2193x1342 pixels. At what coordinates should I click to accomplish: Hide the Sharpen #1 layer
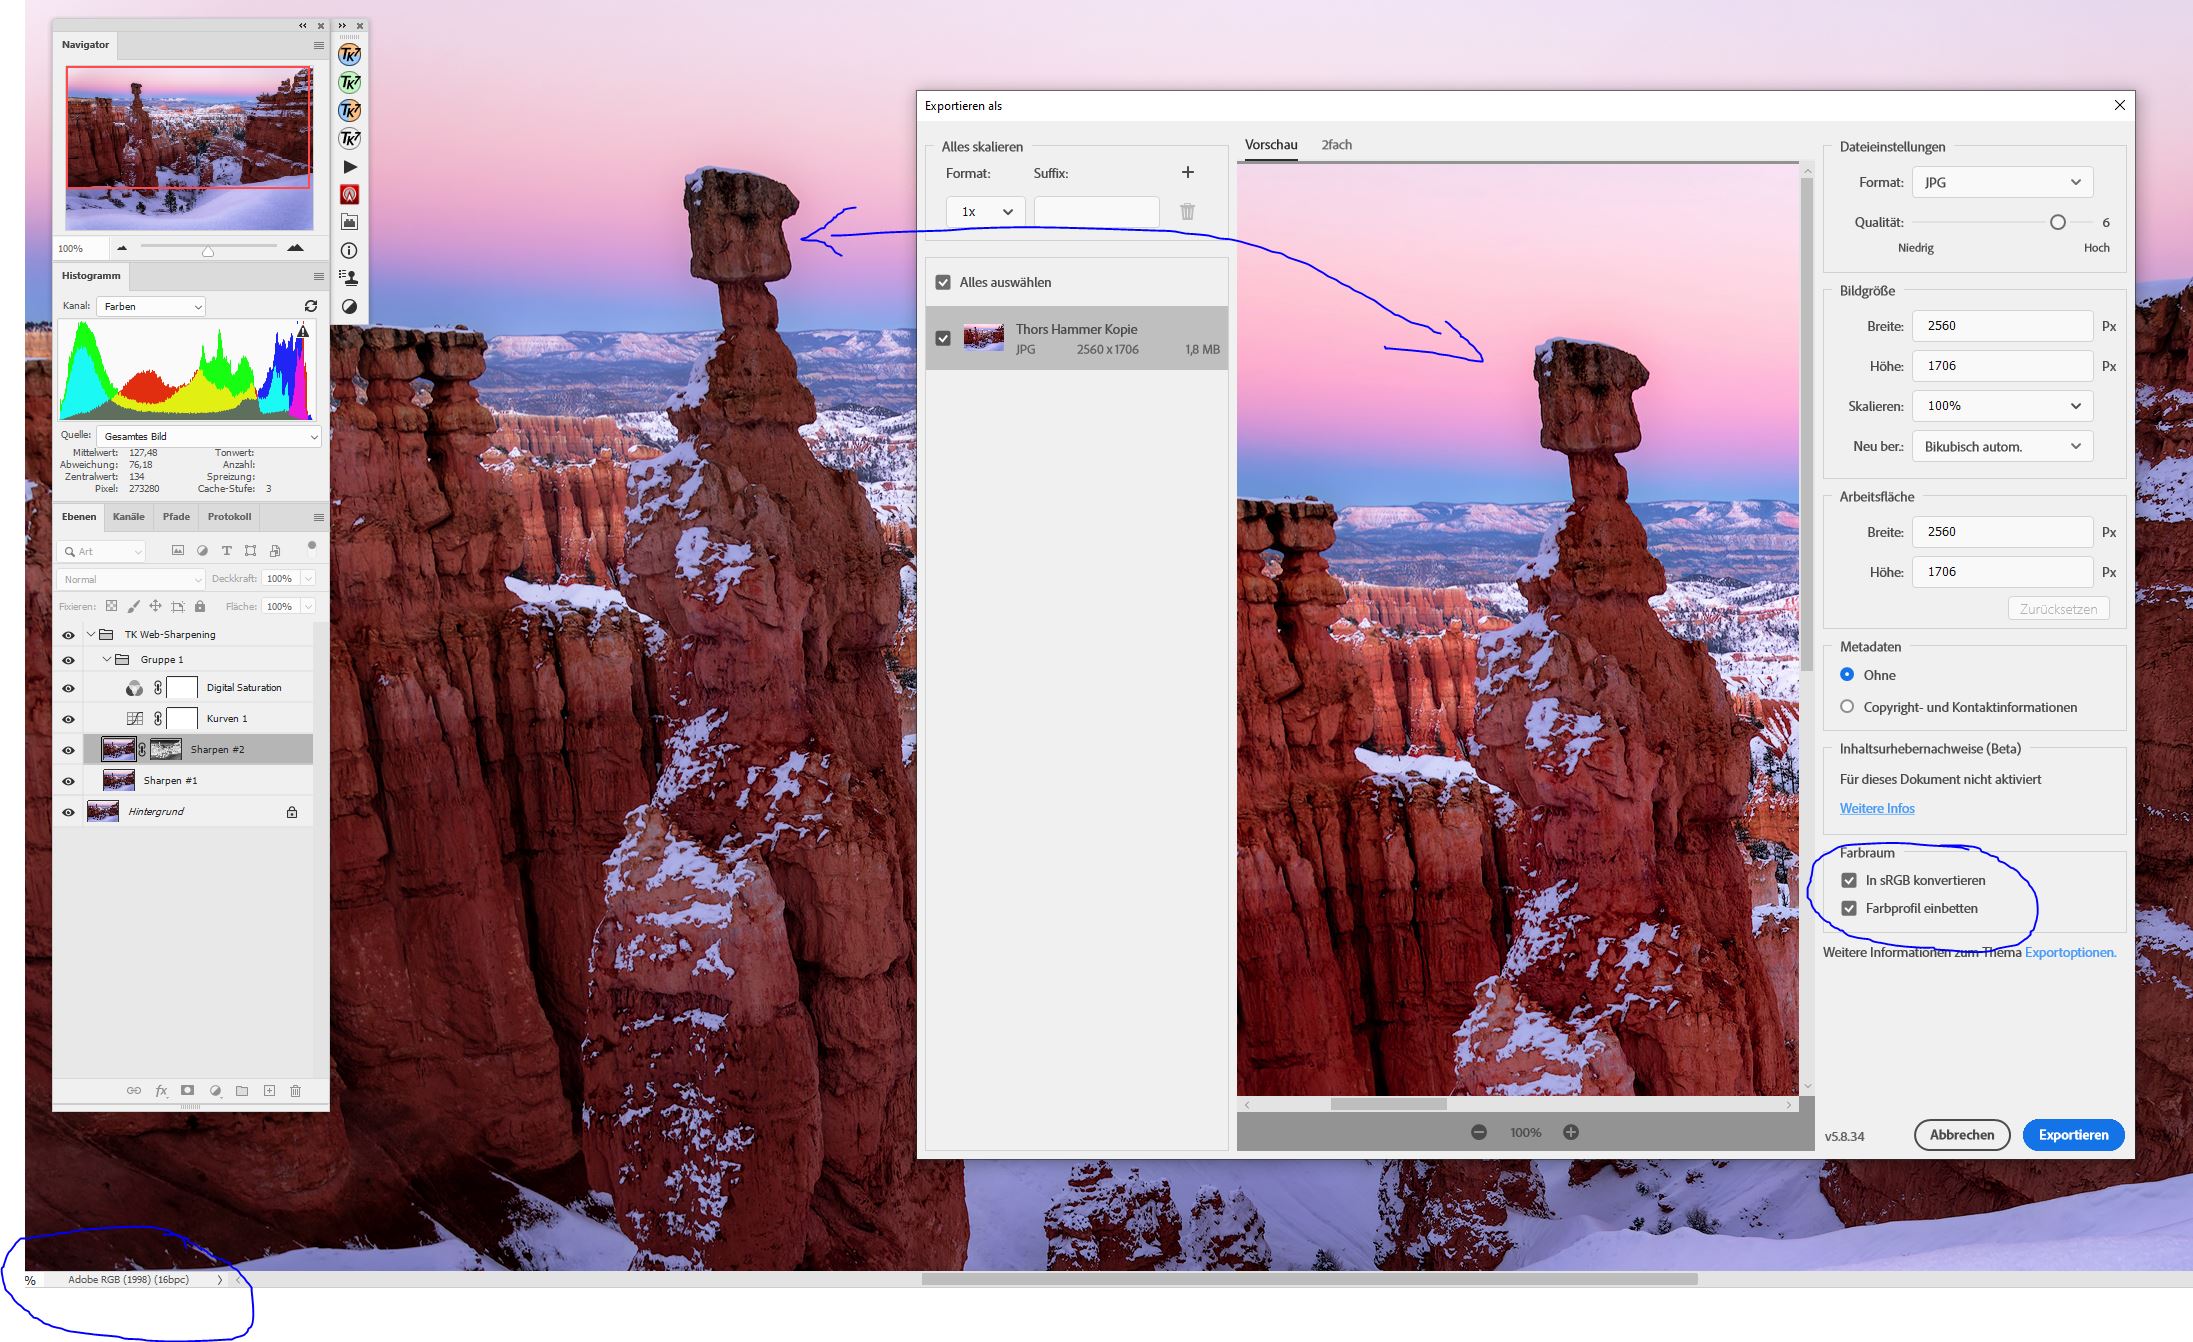coord(68,780)
